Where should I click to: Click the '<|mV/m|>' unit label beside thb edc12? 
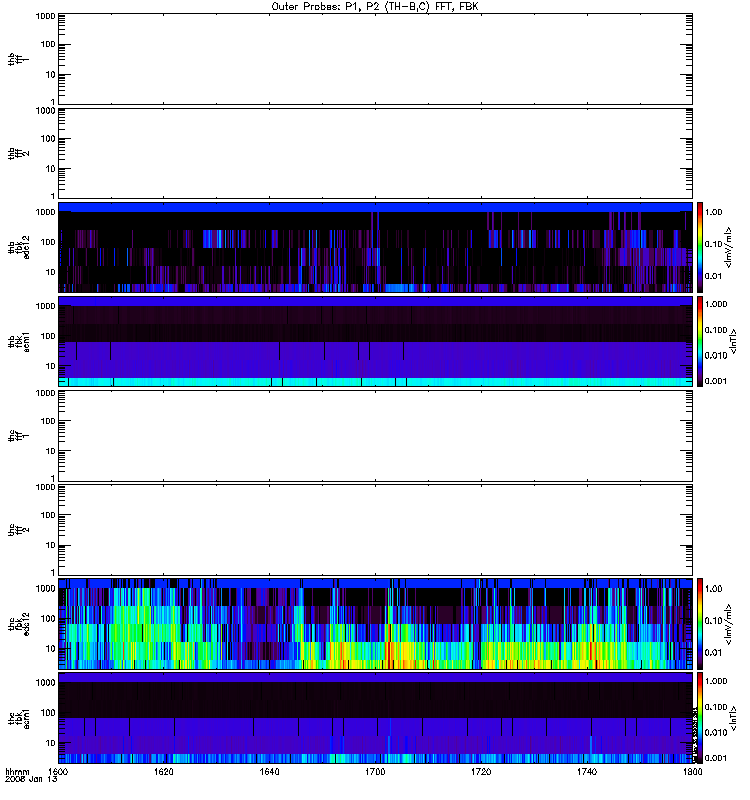728,247
